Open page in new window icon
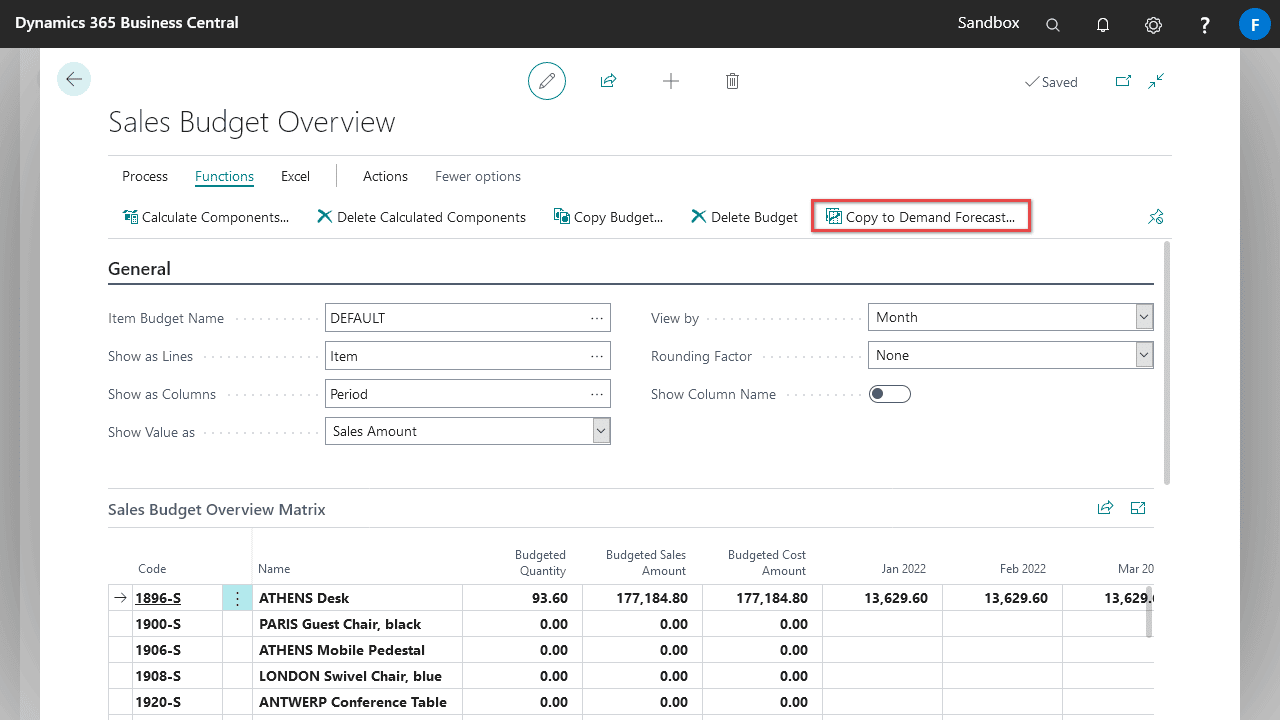This screenshot has width=1280, height=720. [x=1123, y=81]
